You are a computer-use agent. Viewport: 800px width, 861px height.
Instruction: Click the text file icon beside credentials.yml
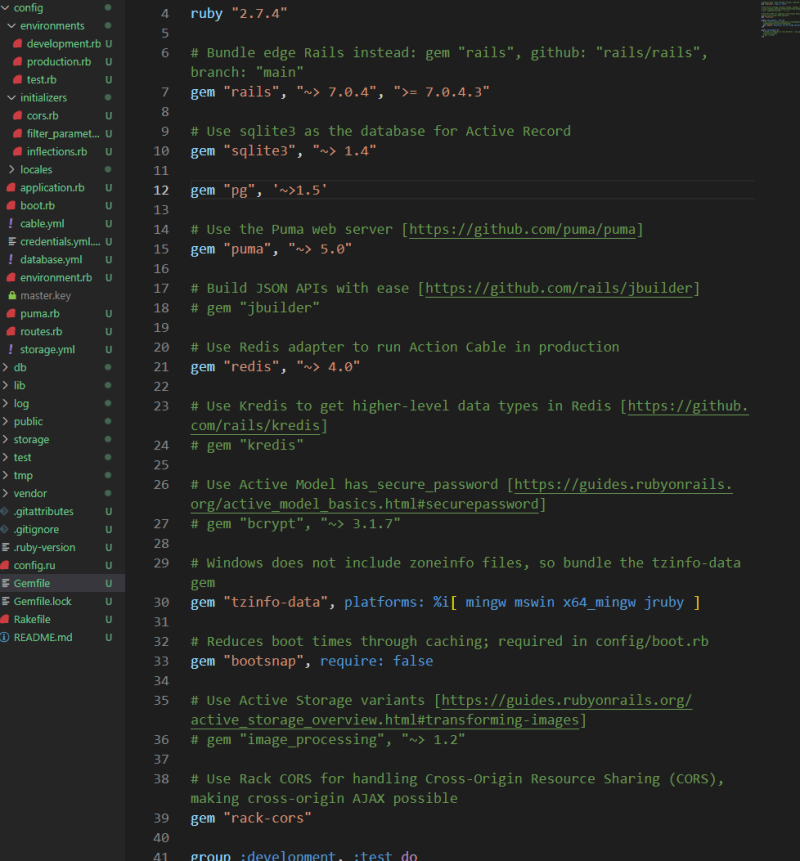[x=12, y=242]
